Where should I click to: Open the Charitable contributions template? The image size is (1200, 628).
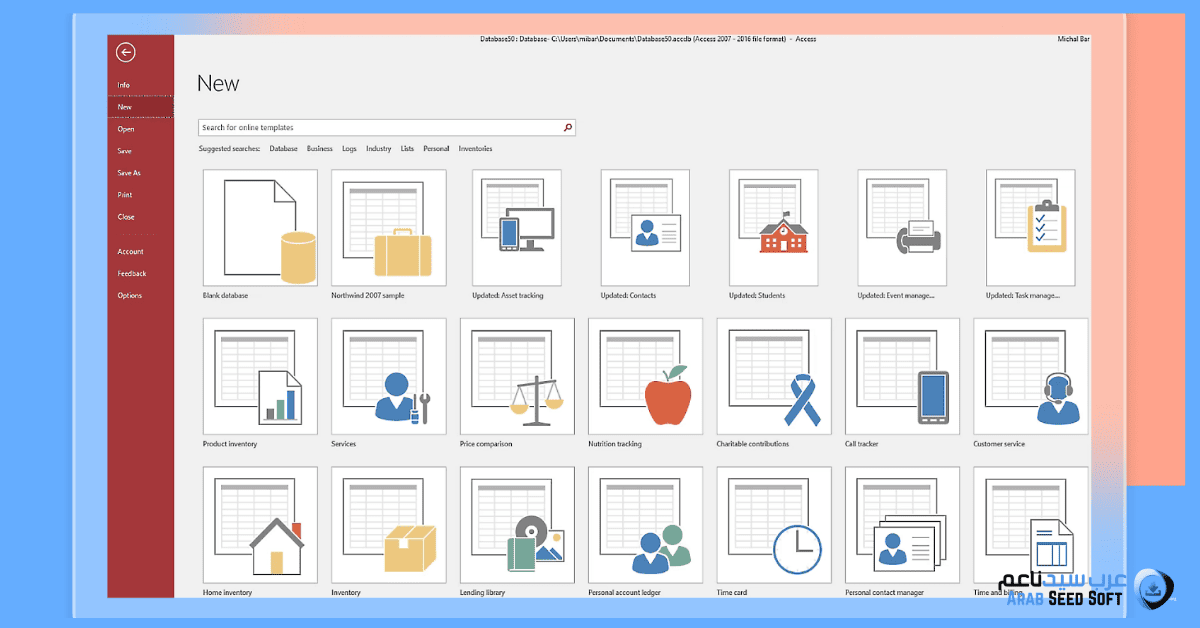[x=773, y=376]
